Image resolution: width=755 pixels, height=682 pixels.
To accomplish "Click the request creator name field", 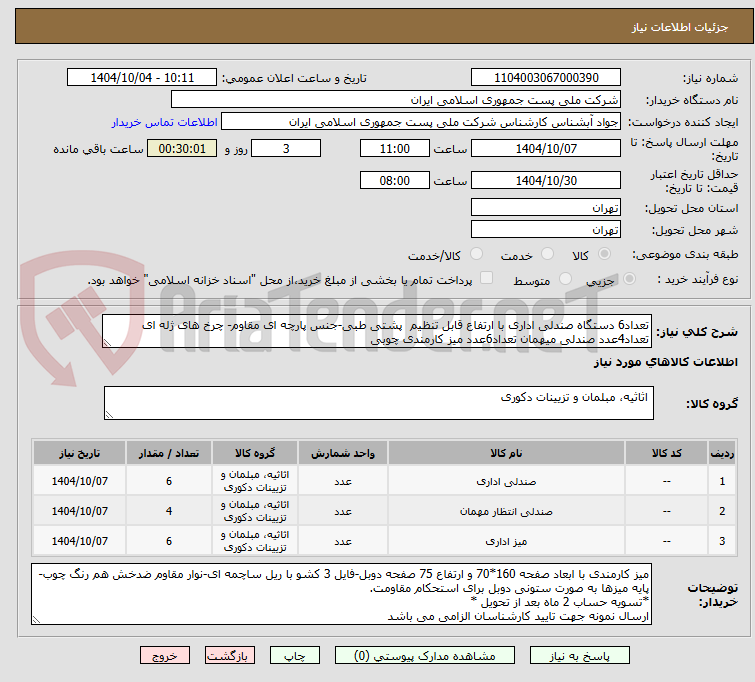I will (x=421, y=122).
